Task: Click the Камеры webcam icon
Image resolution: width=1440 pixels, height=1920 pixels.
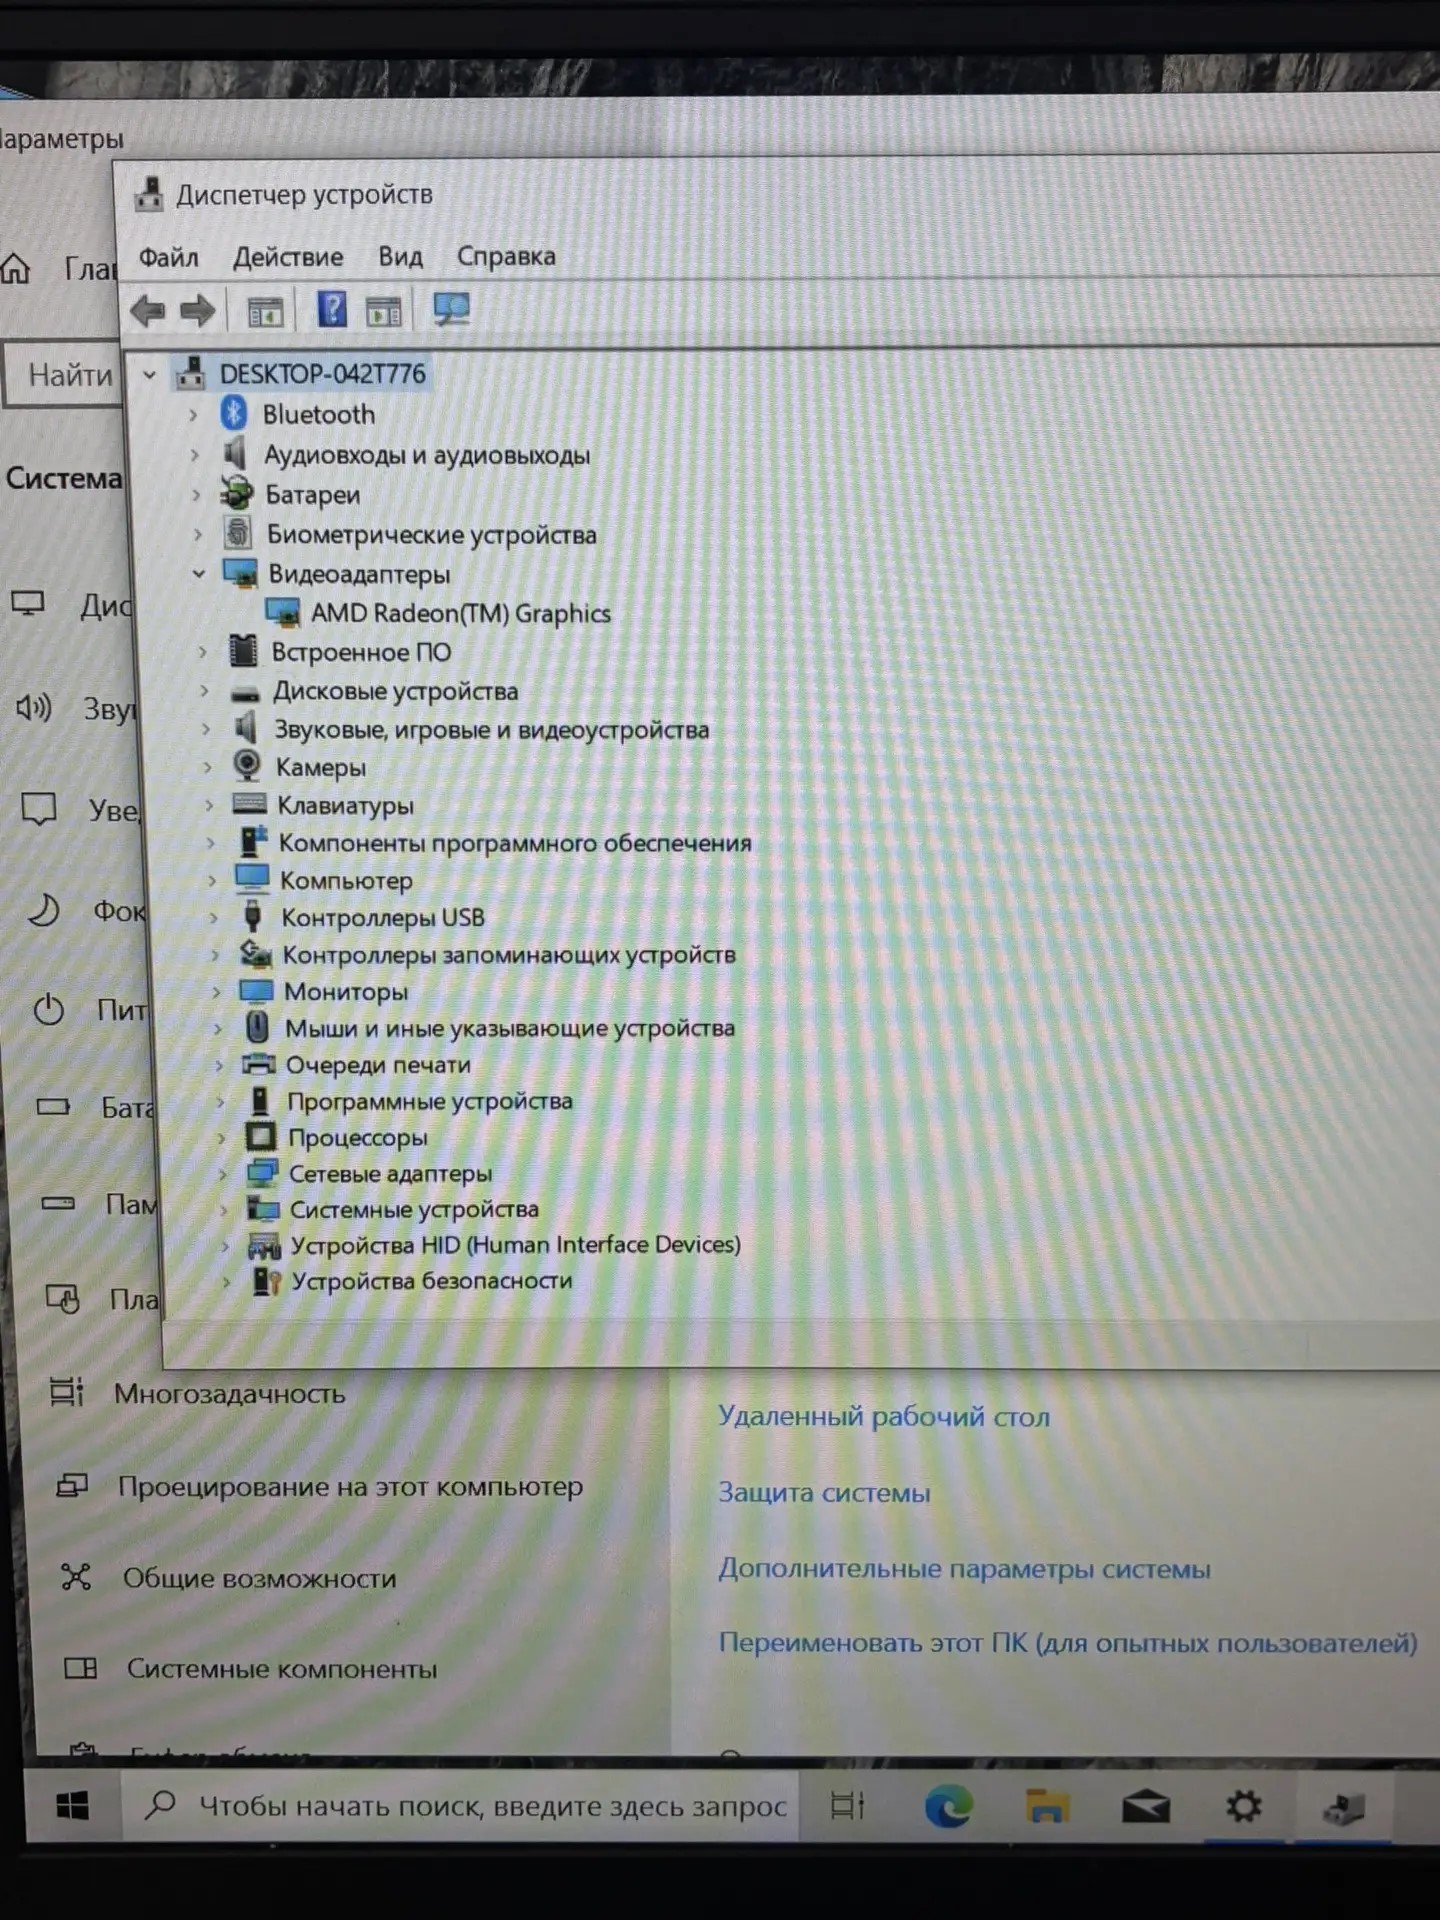Action: 246,766
